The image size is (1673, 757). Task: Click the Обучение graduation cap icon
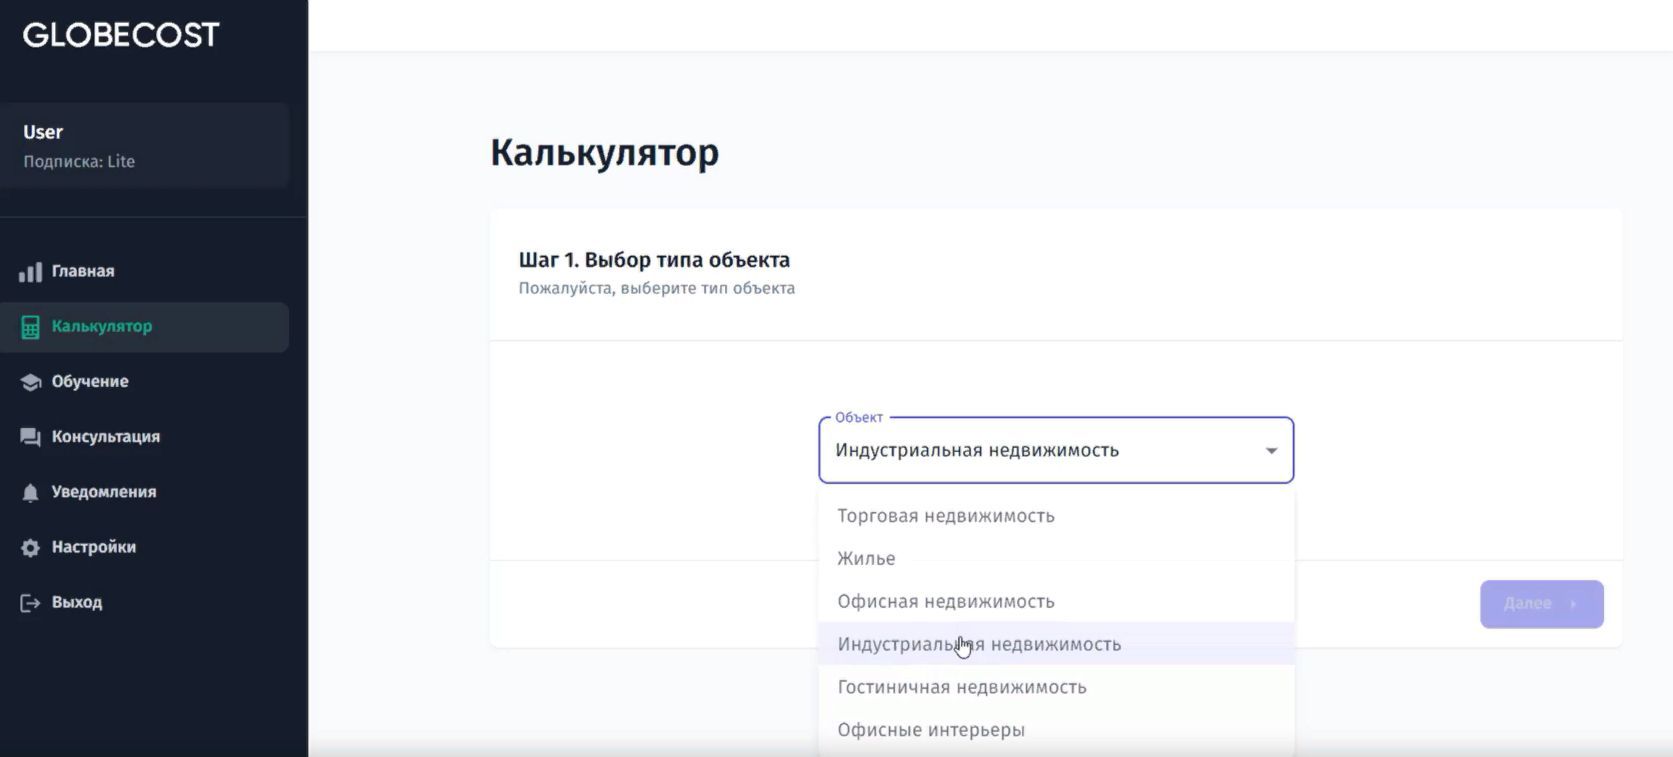pyautogui.click(x=31, y=382)
